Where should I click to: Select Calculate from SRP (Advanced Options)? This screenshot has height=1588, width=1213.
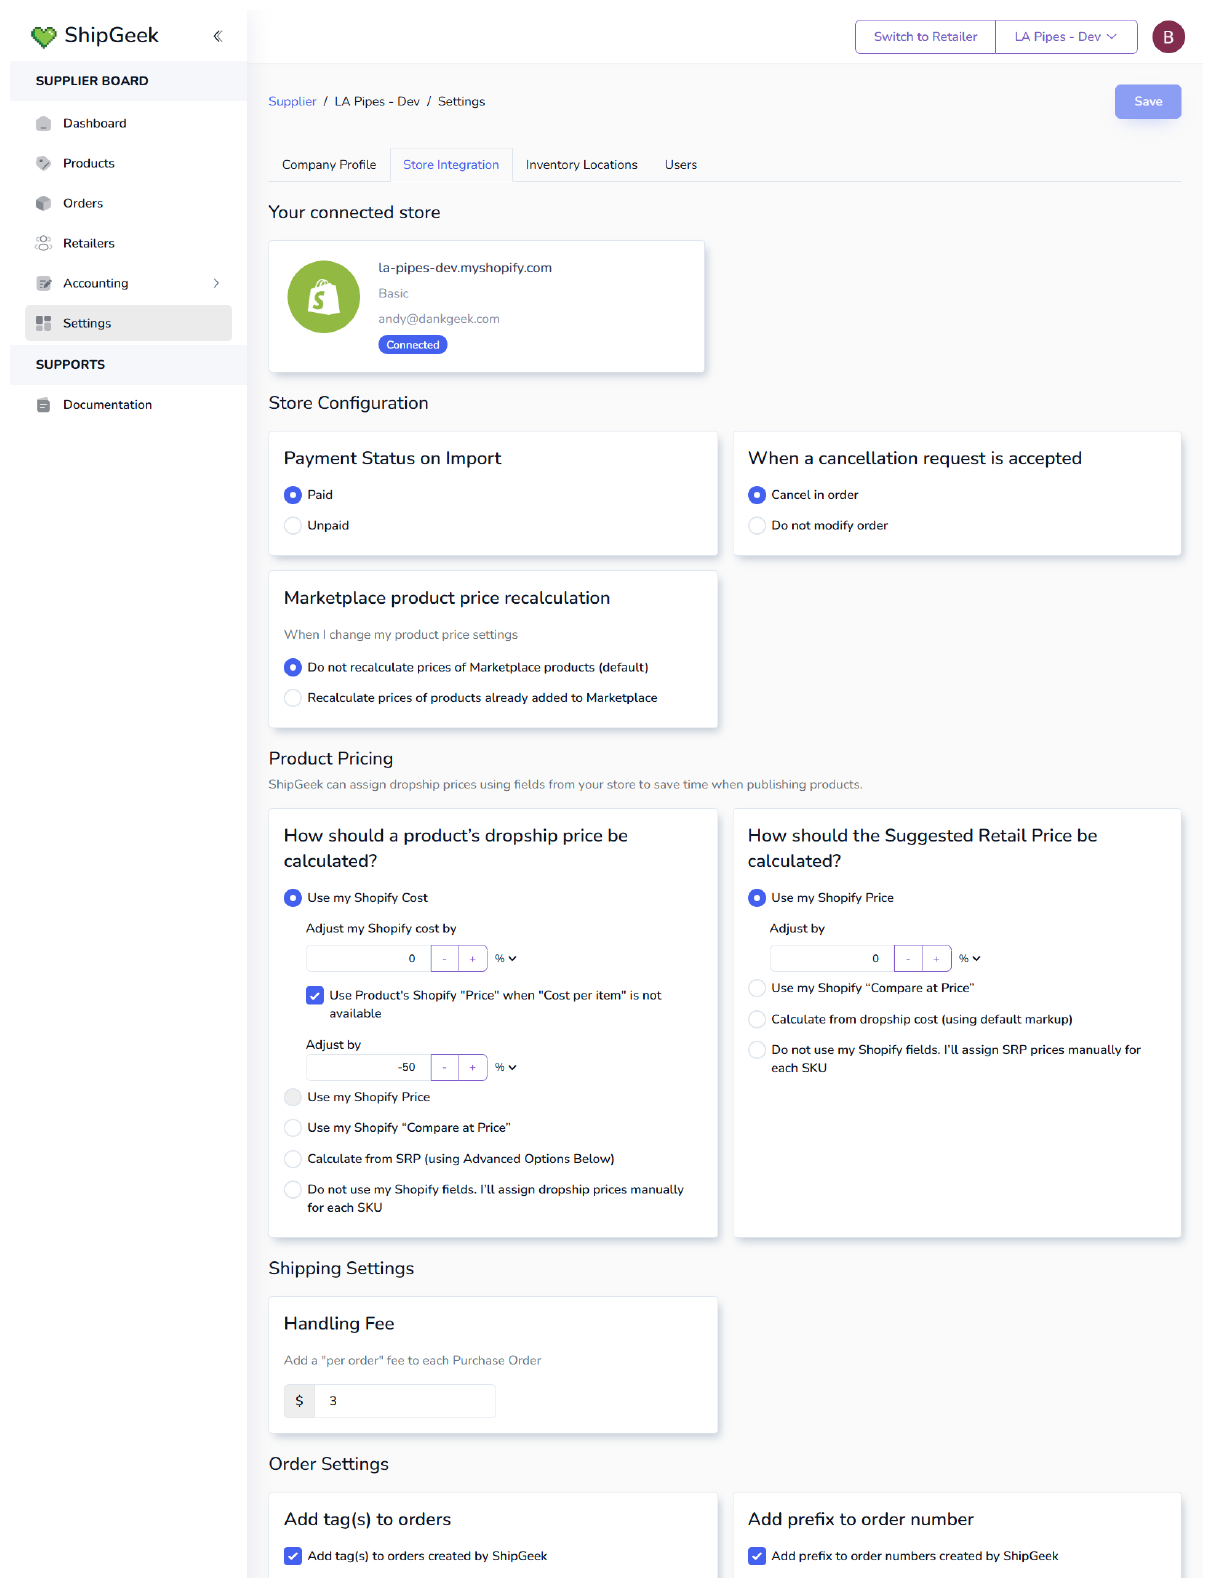(293, 1159)
